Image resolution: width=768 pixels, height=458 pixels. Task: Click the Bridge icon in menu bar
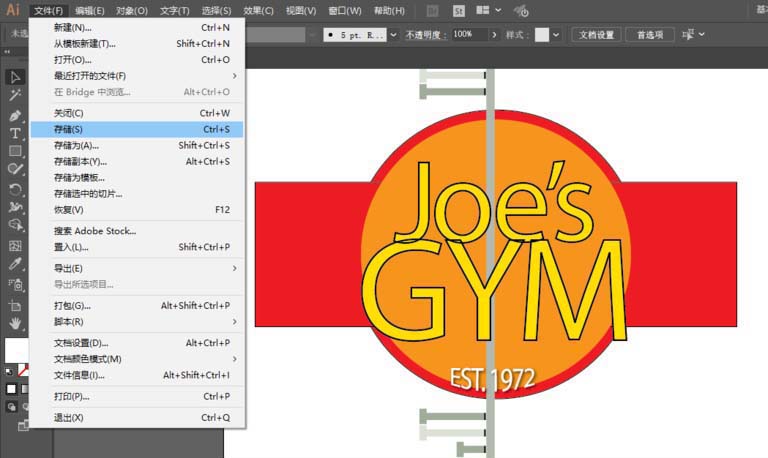(432, 11)
